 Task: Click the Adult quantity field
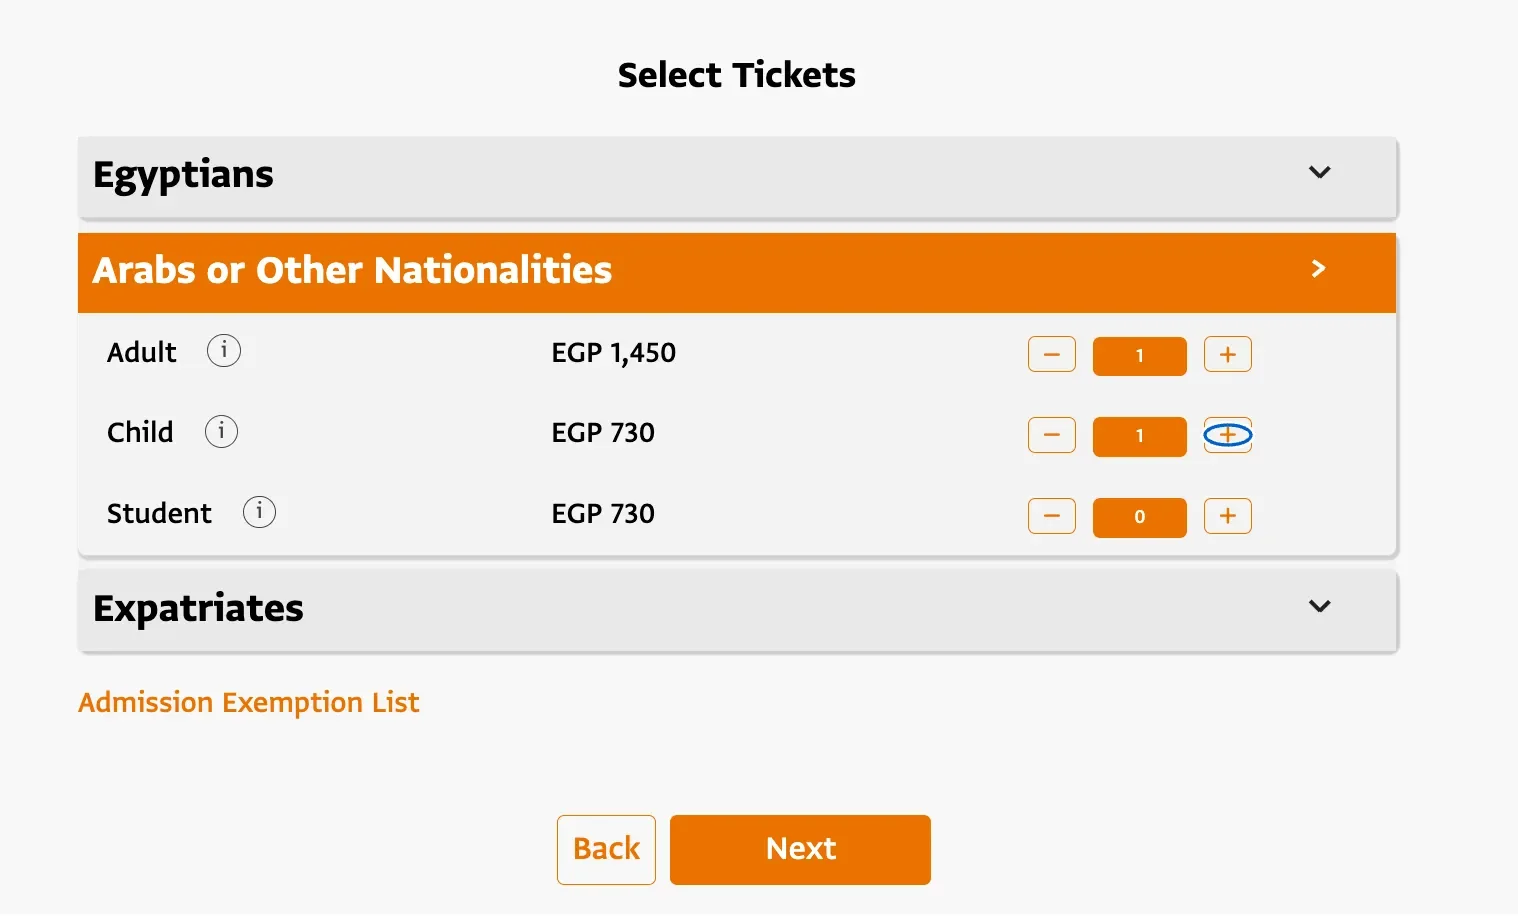(x=1139, y=356)
